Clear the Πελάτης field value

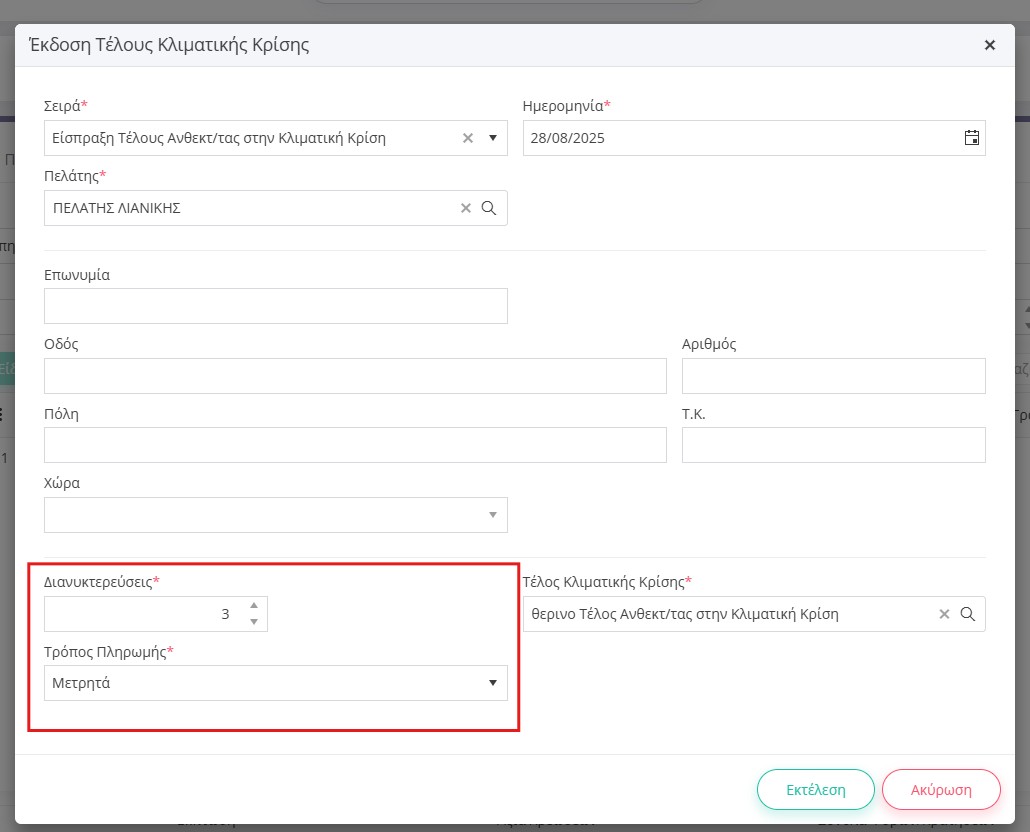pos(465,208)
